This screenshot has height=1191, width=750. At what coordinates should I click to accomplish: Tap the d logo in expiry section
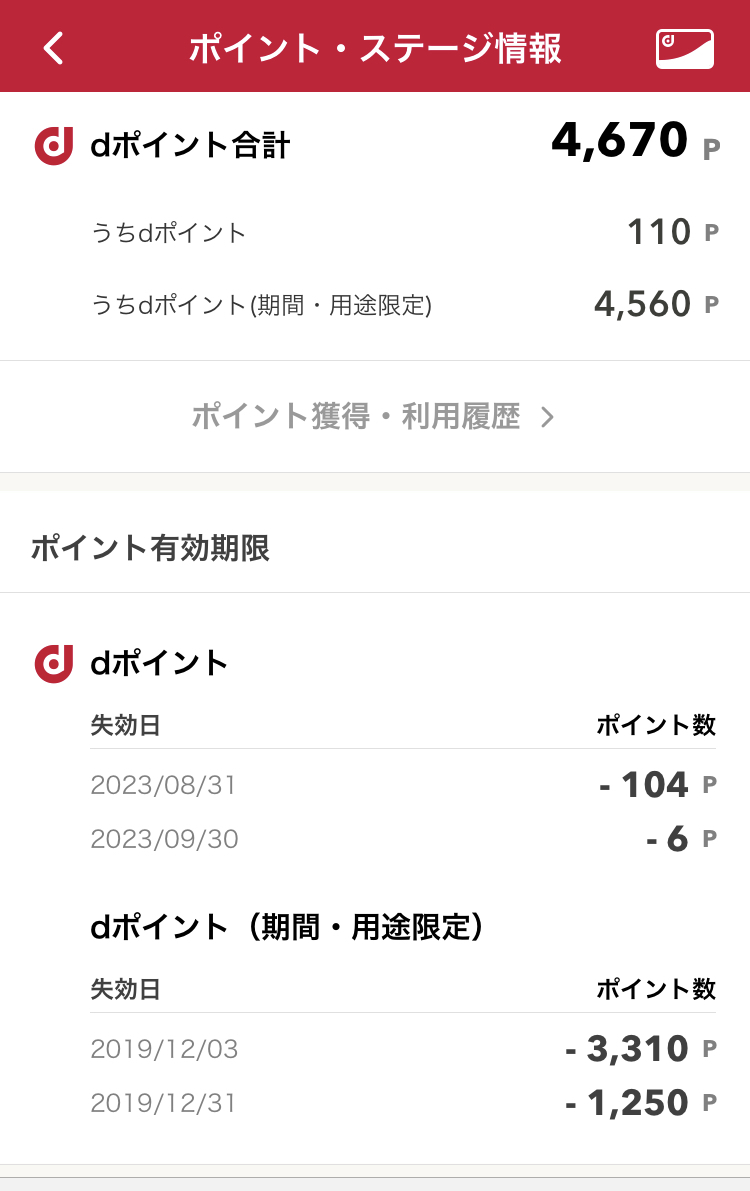coord(54,663)
